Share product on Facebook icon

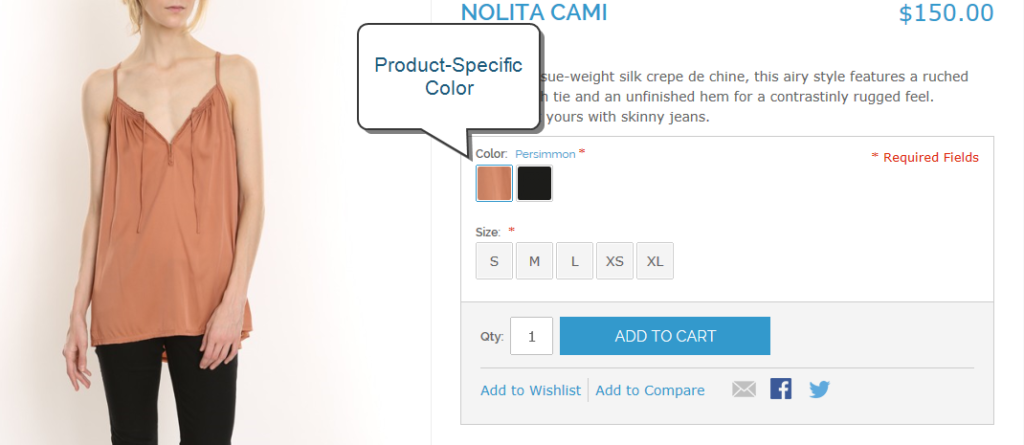780,389
